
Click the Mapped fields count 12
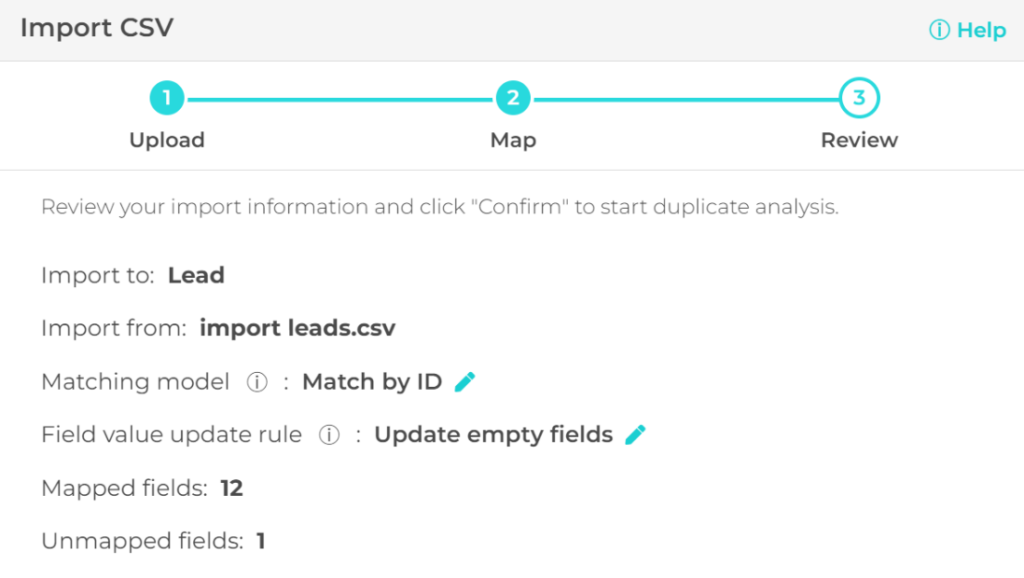coord(232,489)
